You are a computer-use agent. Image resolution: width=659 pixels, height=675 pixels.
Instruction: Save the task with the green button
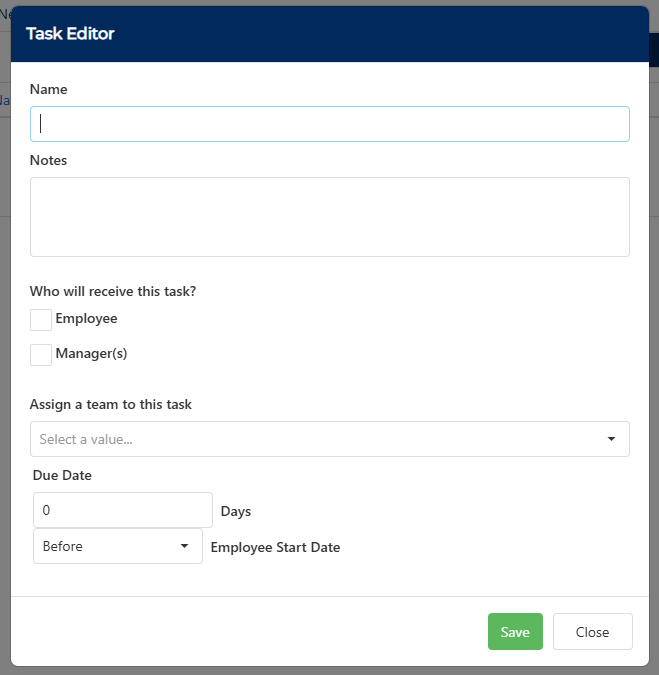(x=515, y=632)
